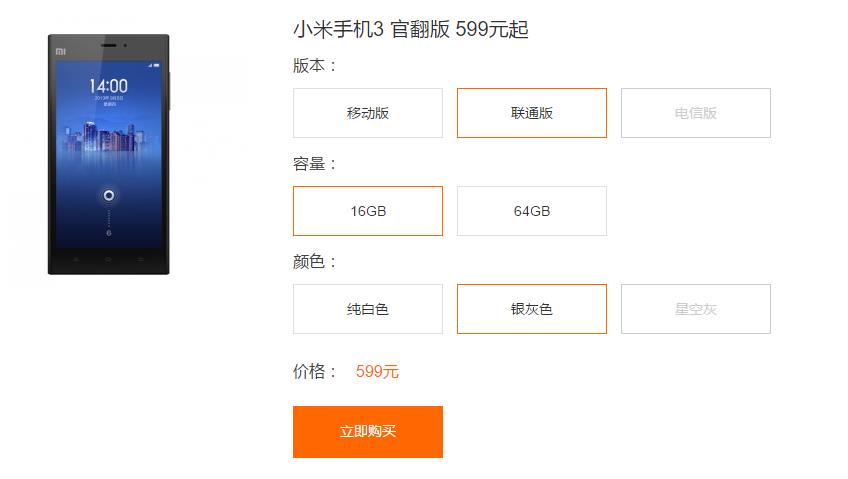Click the phone's right back key
The width and height of the screenshot is (848, 479).
pyautogui.click(x=141, y=259)
